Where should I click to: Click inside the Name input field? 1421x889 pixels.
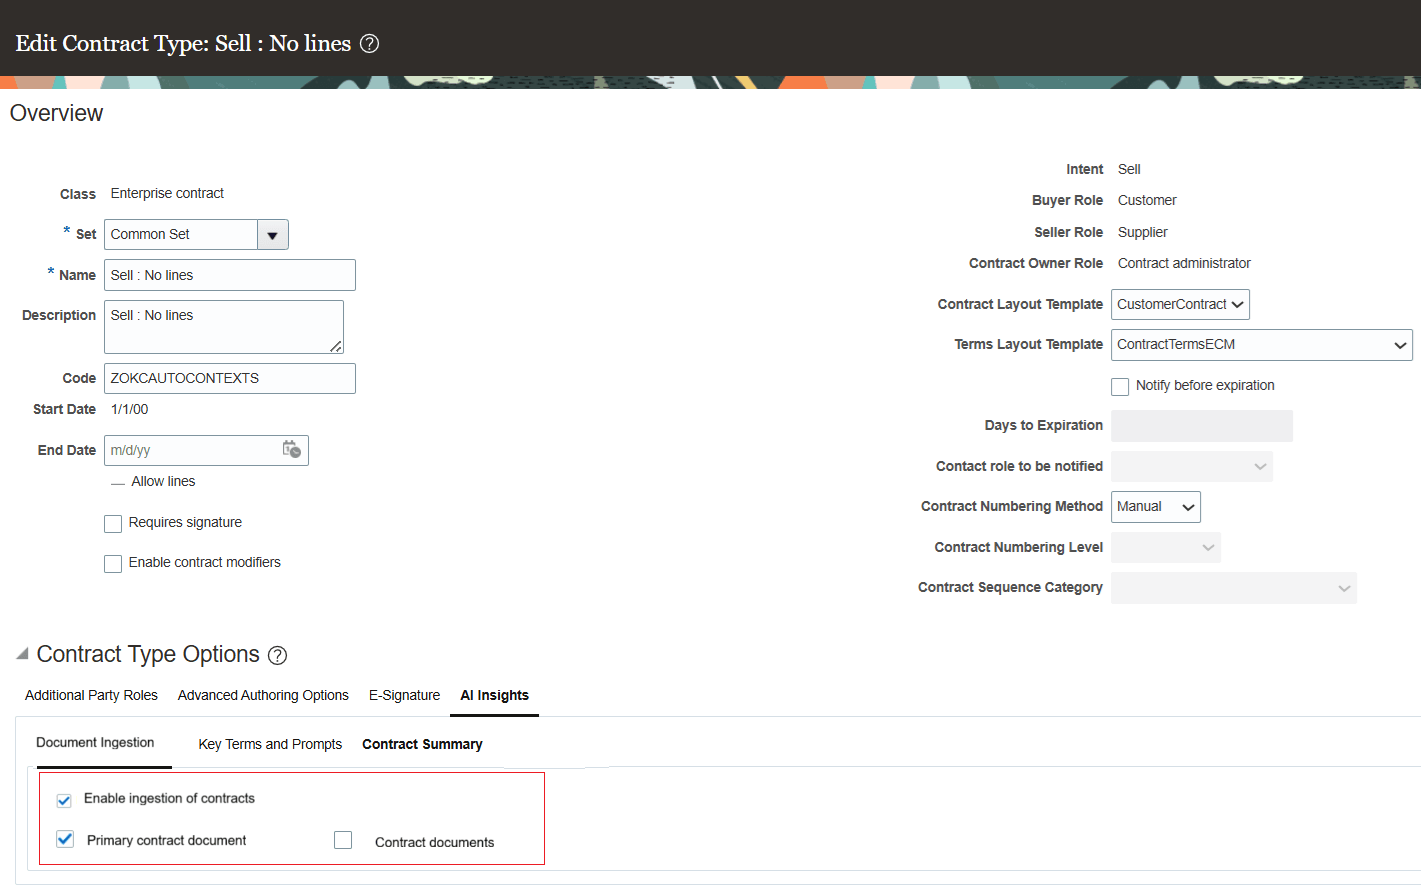tap(229, 275)
